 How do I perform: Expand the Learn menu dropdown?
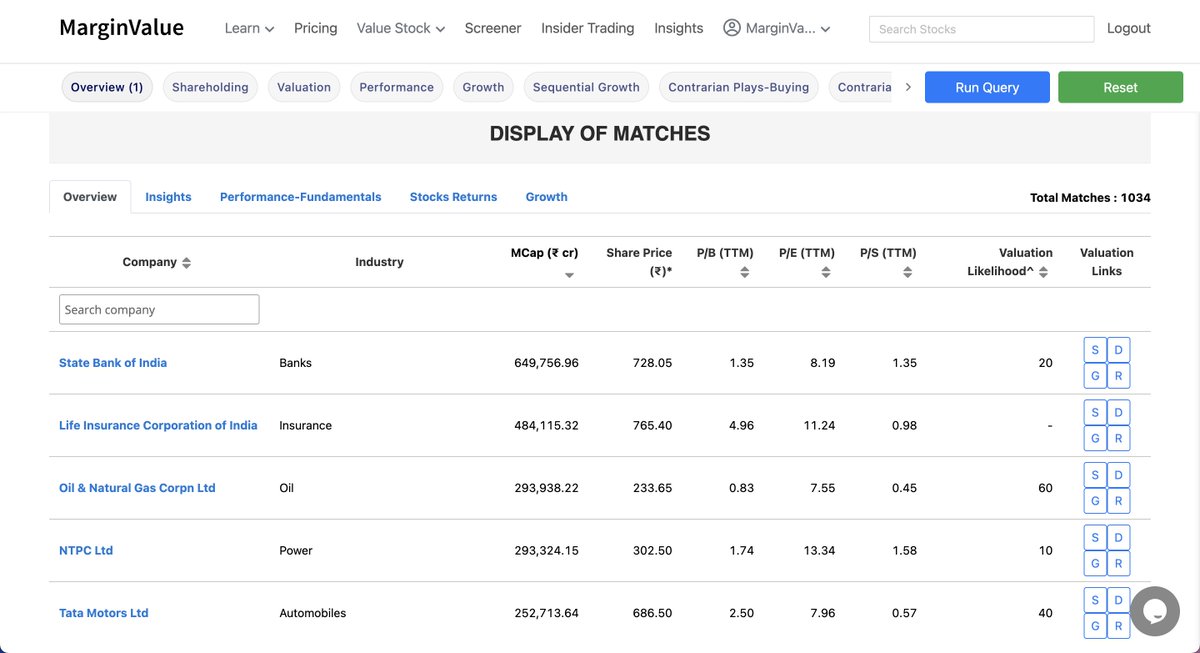click(x=249, y=28)
